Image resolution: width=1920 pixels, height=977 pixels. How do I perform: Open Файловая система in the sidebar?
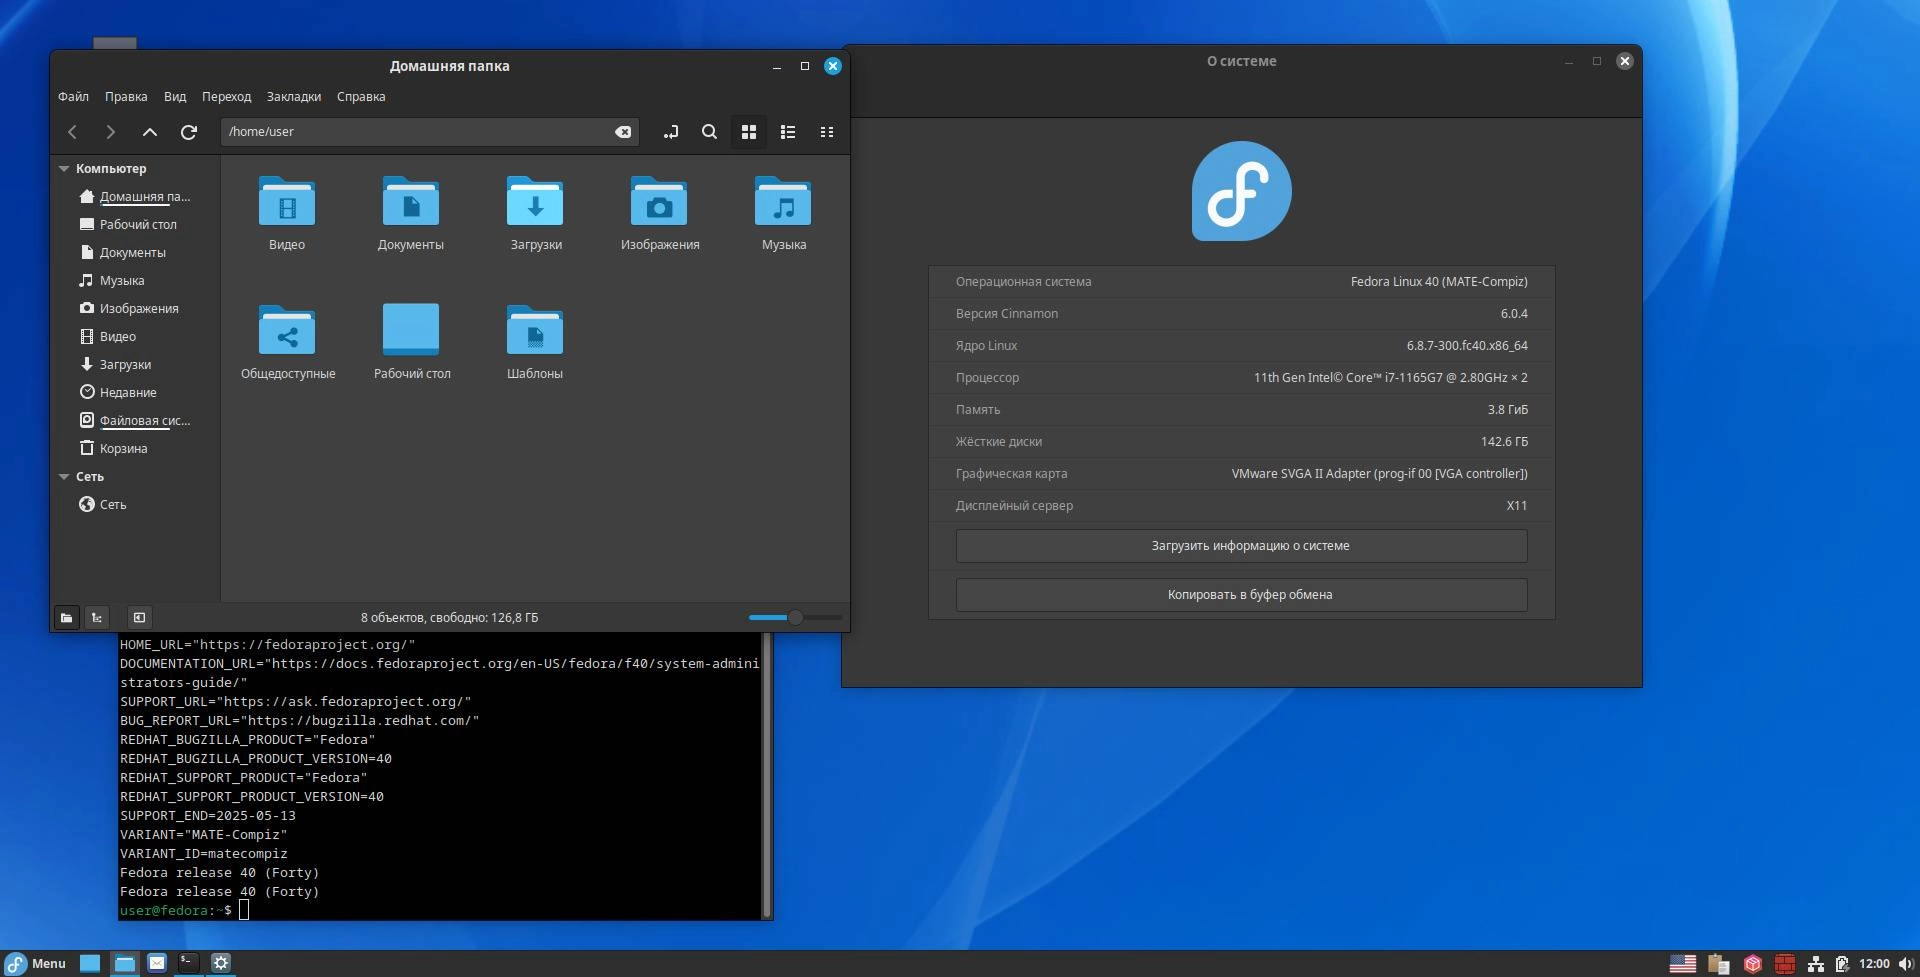135,421
